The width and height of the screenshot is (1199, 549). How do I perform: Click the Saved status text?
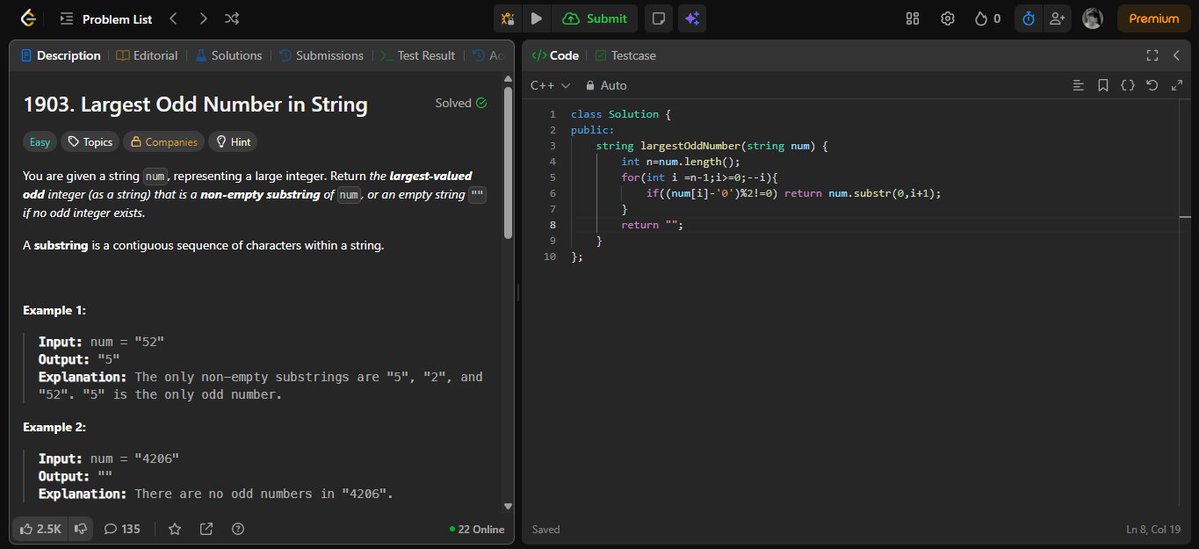pos(546,529)
